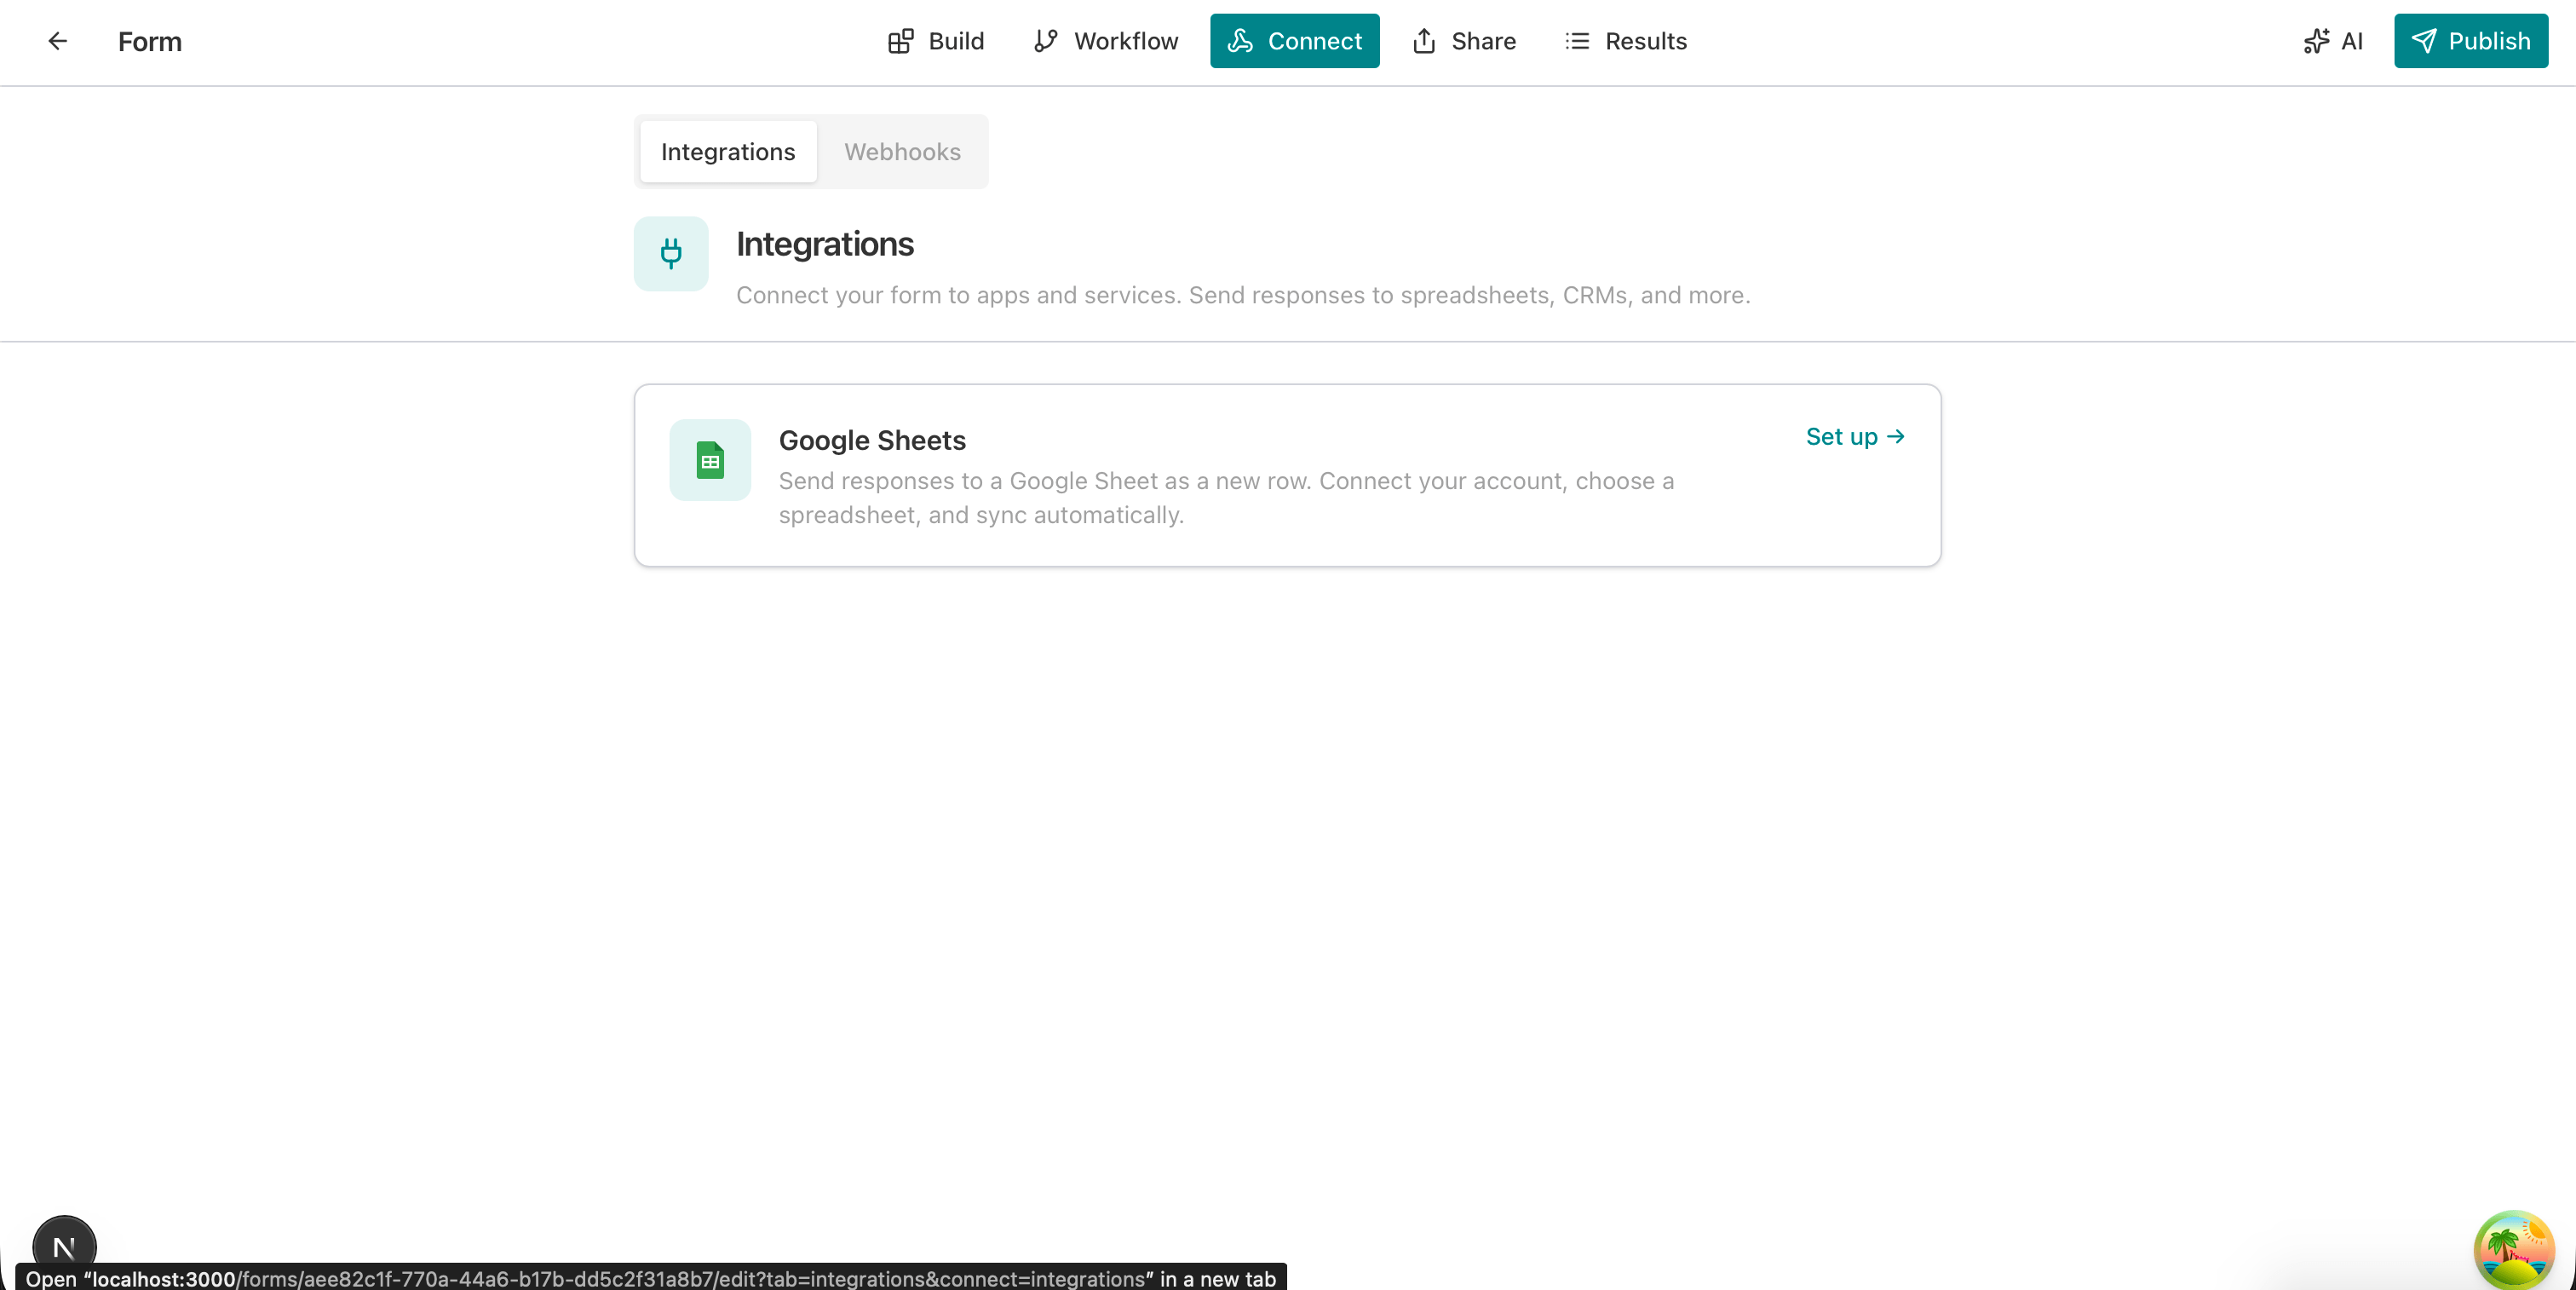The image size is (2576, 1290).
Task: Switch to the Webhooks tab
Action: click(x=902, y=151)
